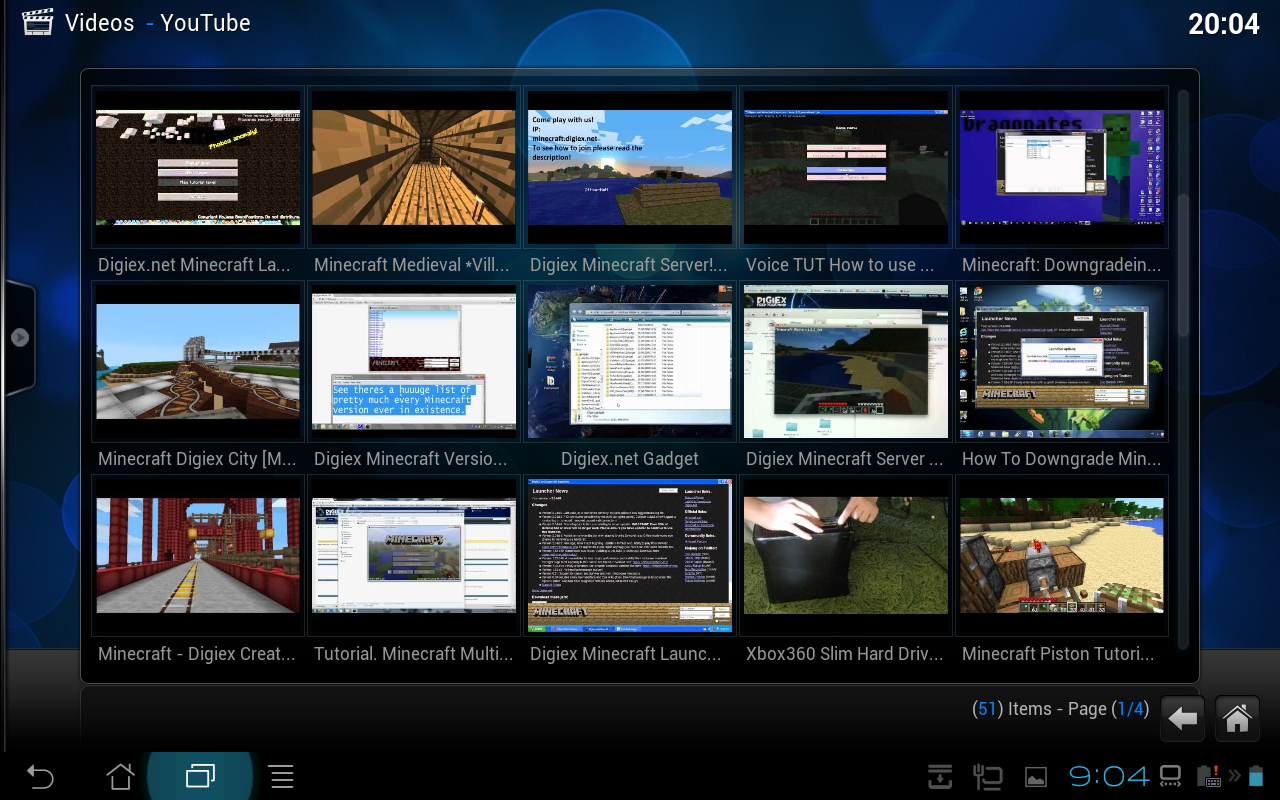
Task: Open Digiex Minecraft Launc... thumbnail
Action: [x=630, y=555]
